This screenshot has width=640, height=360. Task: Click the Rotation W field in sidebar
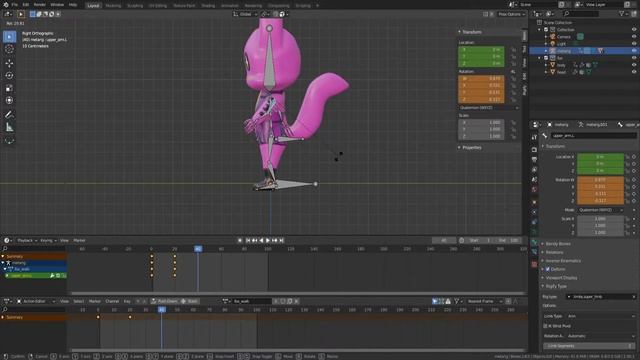481,78
